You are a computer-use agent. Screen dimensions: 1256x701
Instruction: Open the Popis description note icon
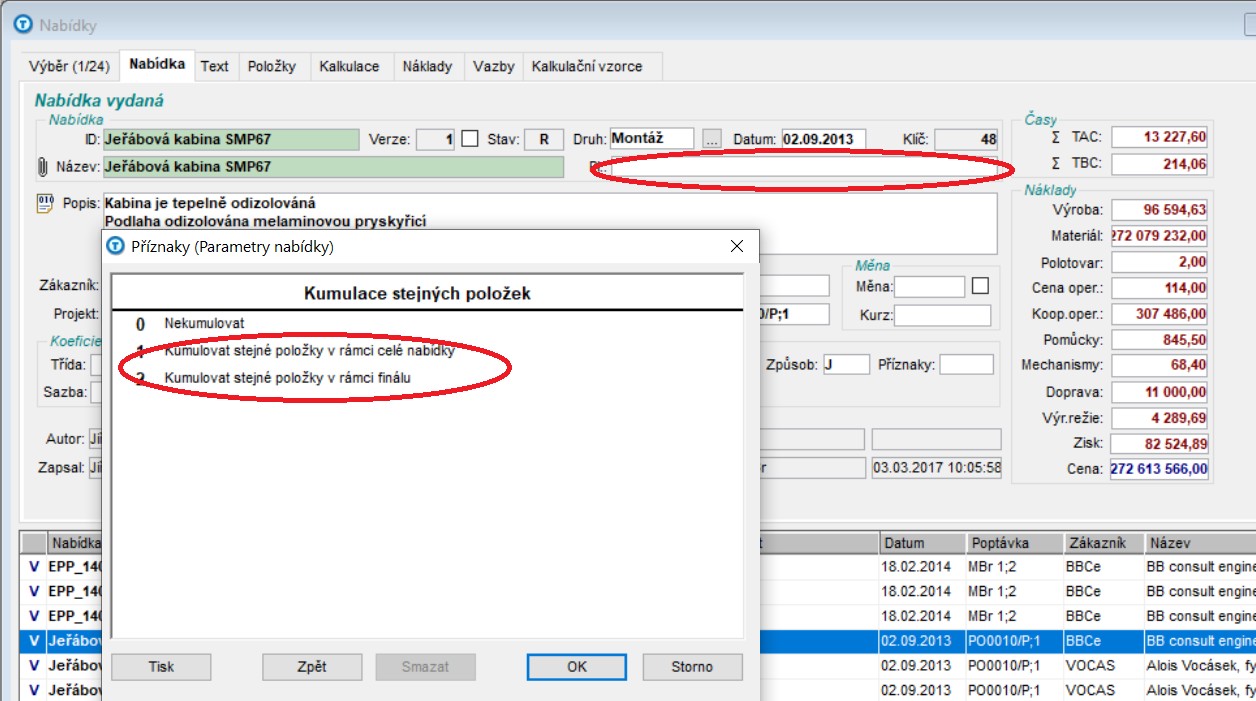click(x=43, y=204)
